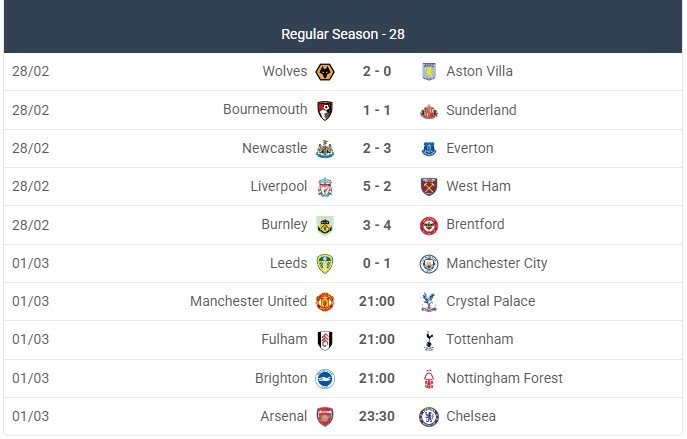The image size is (687, 439).
Task: Click the Liverpool club crest
Action: pyautogui.click(x=325, y=187)
